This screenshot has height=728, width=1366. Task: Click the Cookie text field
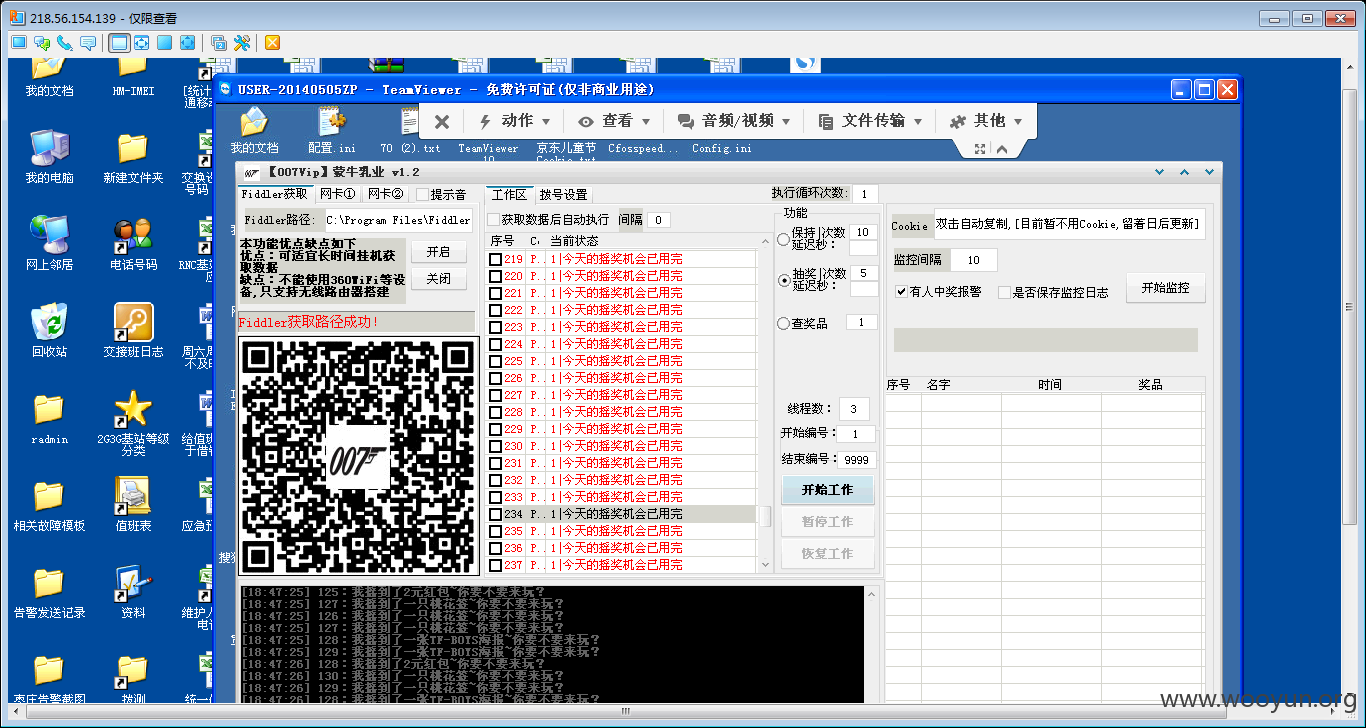coord(1069,225)
